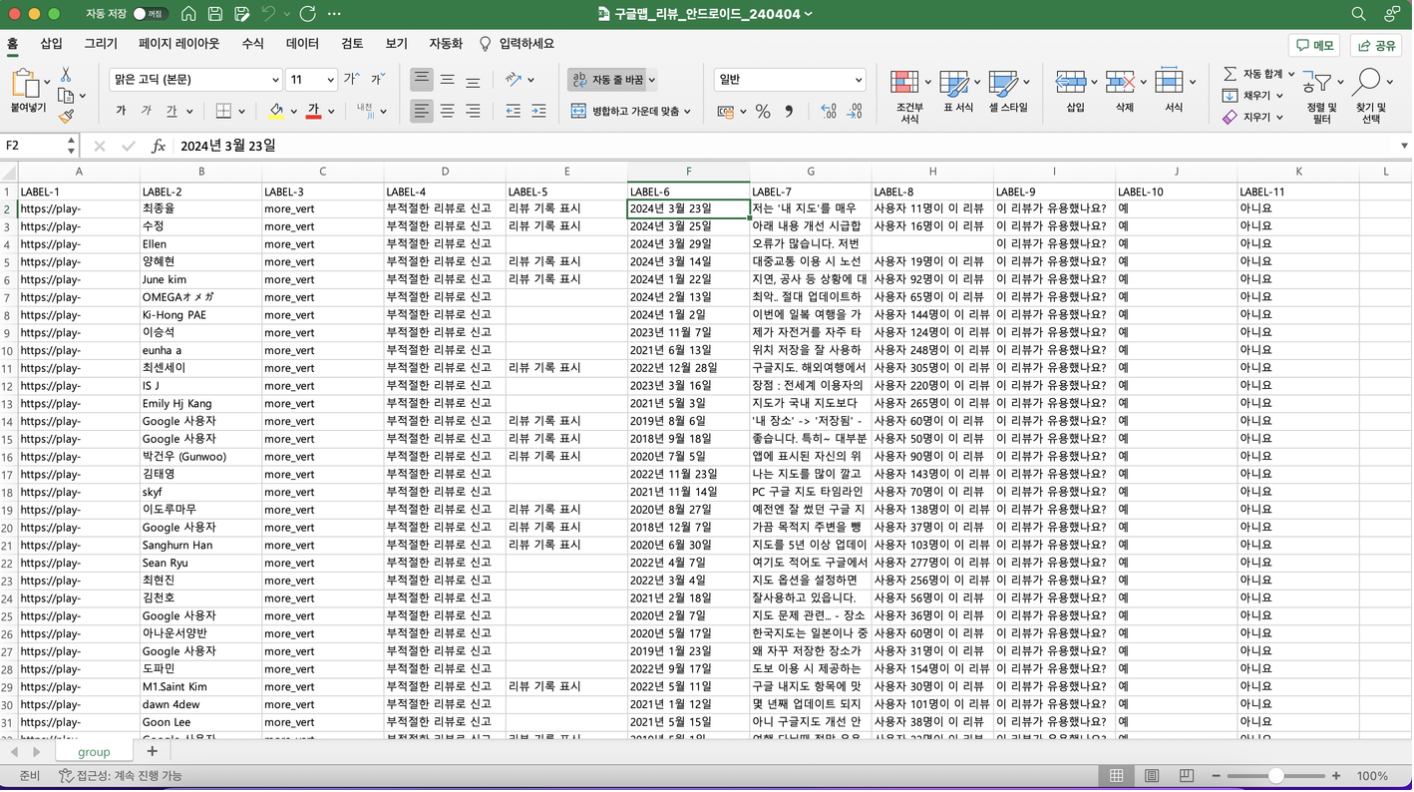1414x792 pixels.
Task: Click the Comments (메모) button
Action: click(x=1314, y=45)
